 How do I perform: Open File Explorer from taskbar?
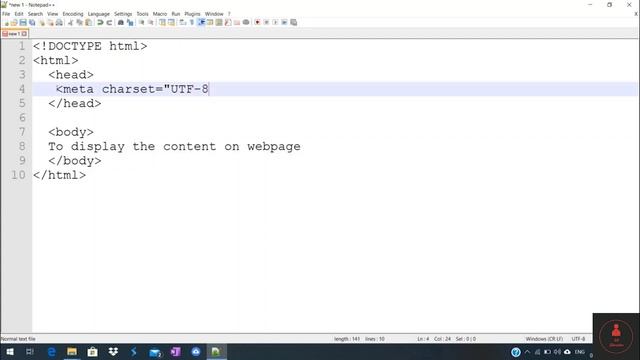[x=72, y=352]
